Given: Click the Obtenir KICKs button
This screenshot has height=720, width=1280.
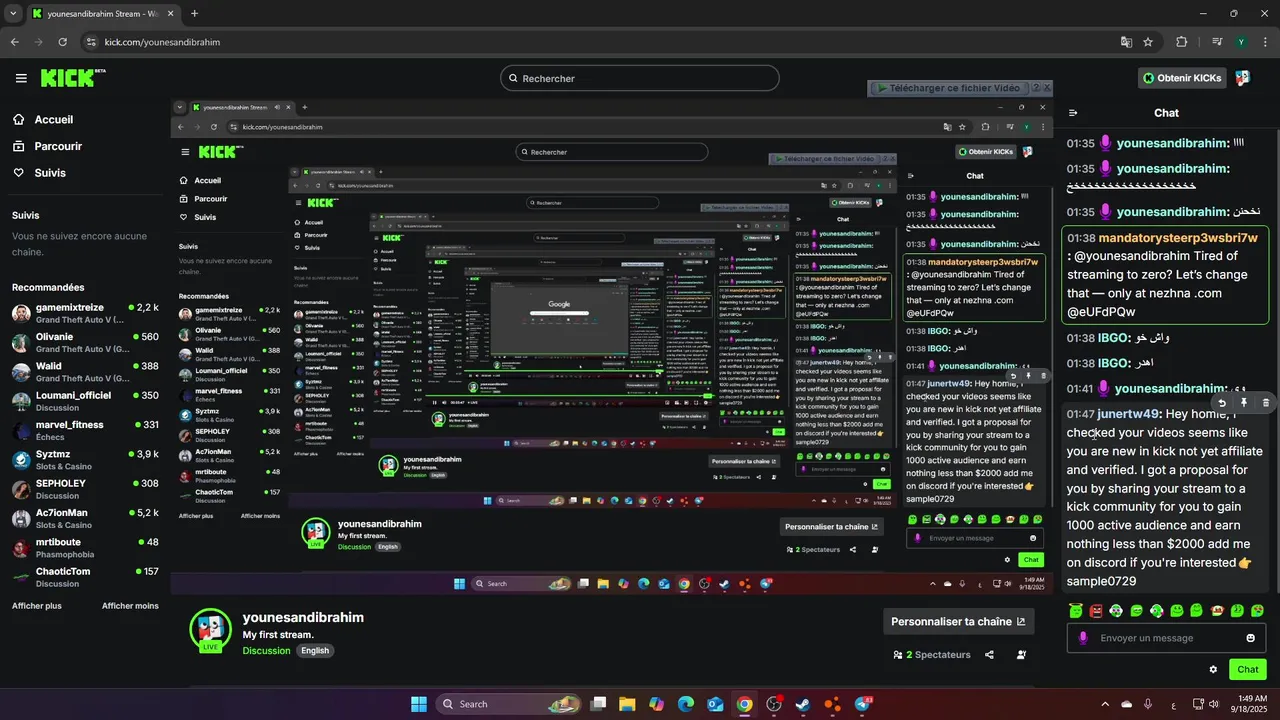Looking at the screenshot, I should click(x=1182, y=78).
